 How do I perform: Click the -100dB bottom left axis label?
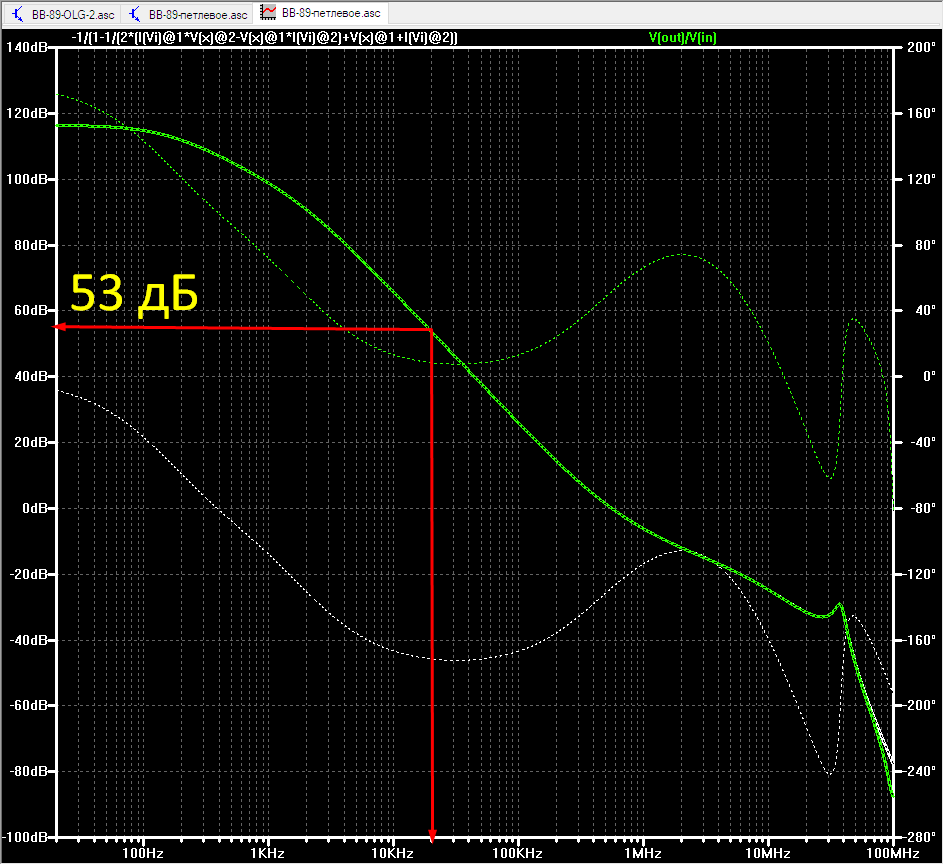[x=25, y=837]
